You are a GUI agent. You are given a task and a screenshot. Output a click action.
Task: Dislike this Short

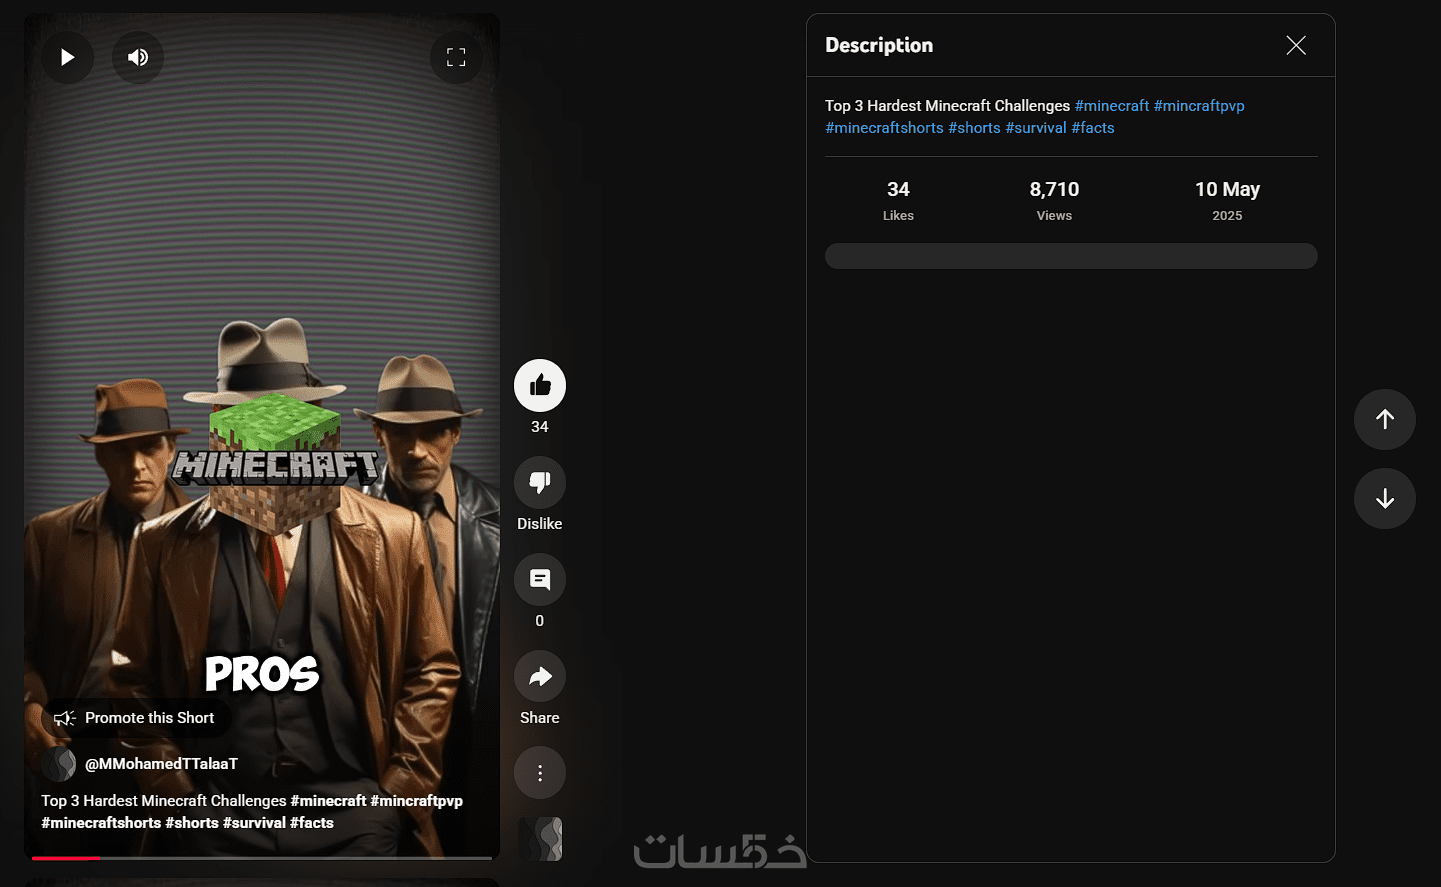(540, 482)
